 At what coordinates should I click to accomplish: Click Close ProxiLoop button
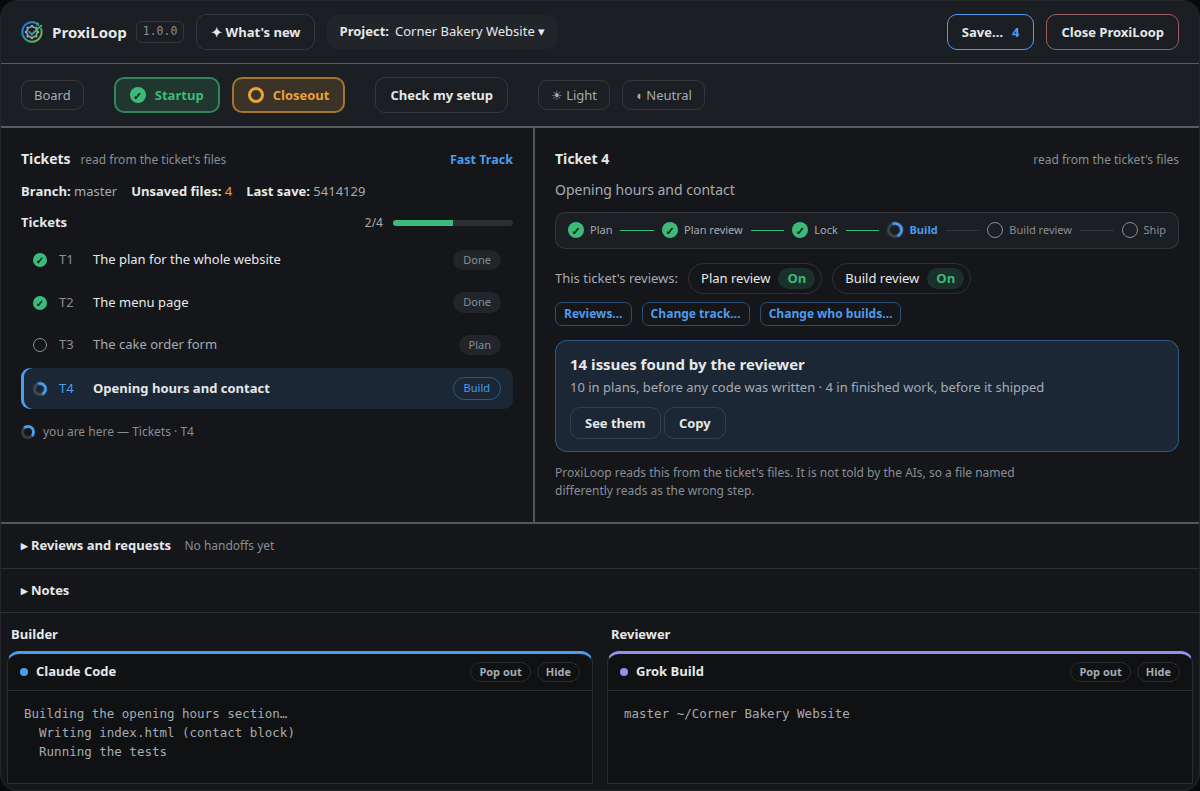pos(1112,32)
